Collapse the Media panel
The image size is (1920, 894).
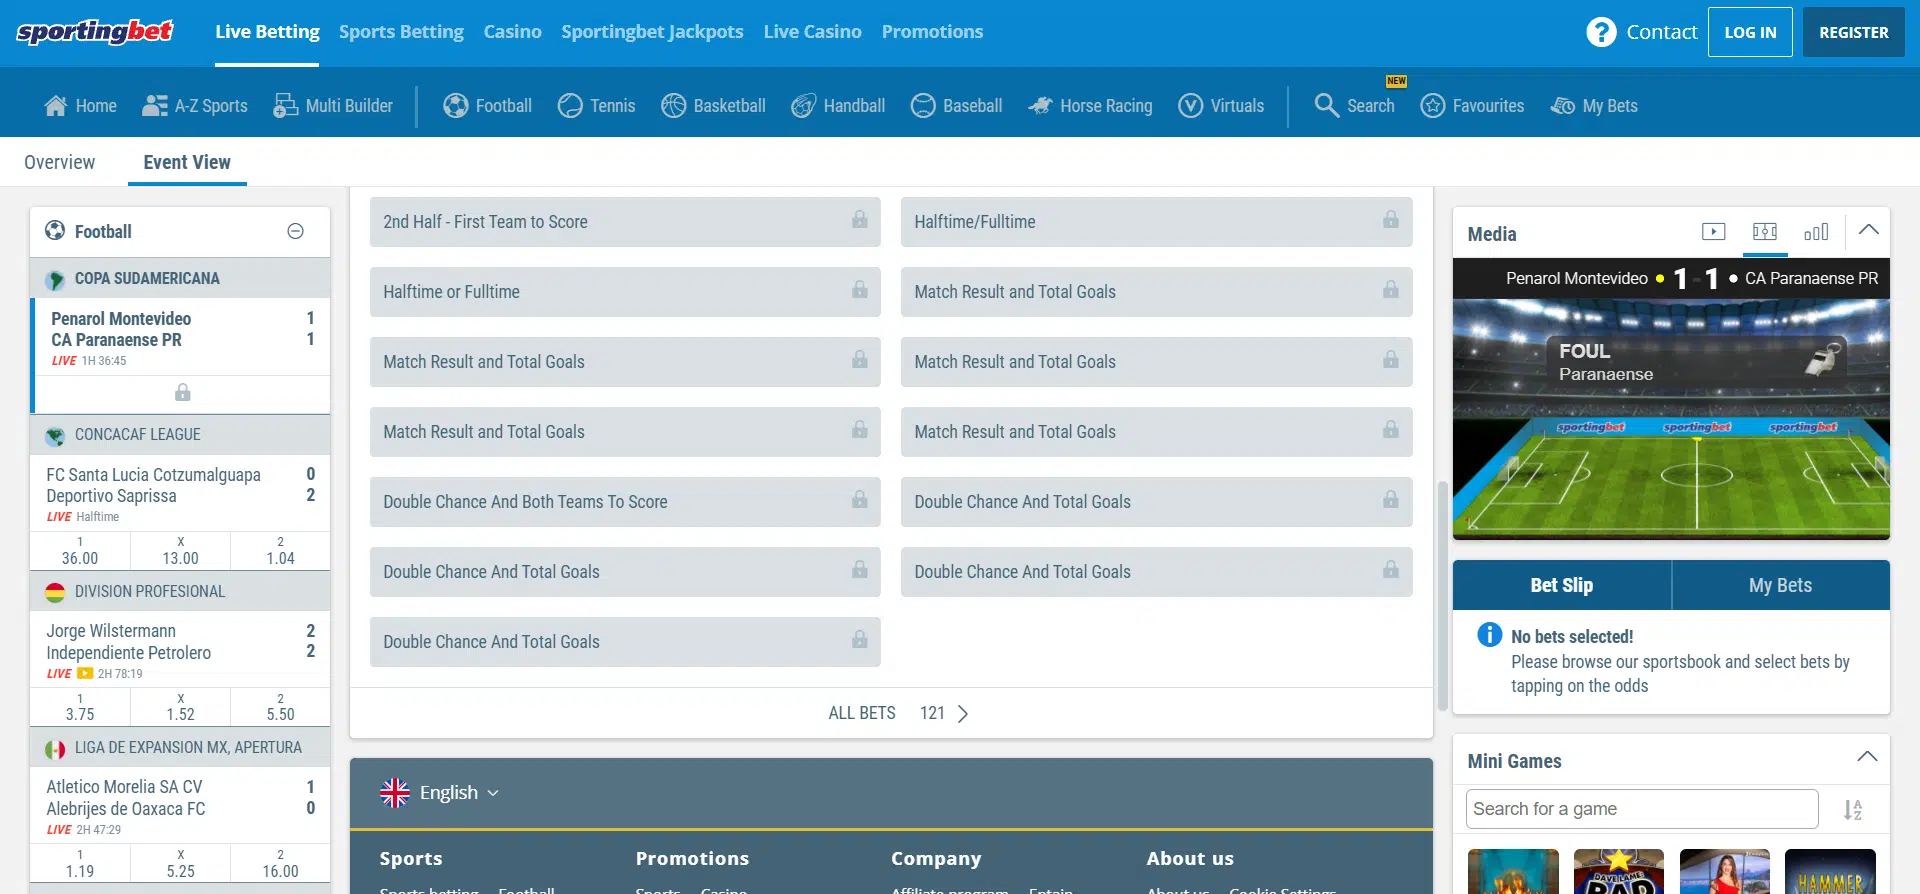[x=1868, y=230]
